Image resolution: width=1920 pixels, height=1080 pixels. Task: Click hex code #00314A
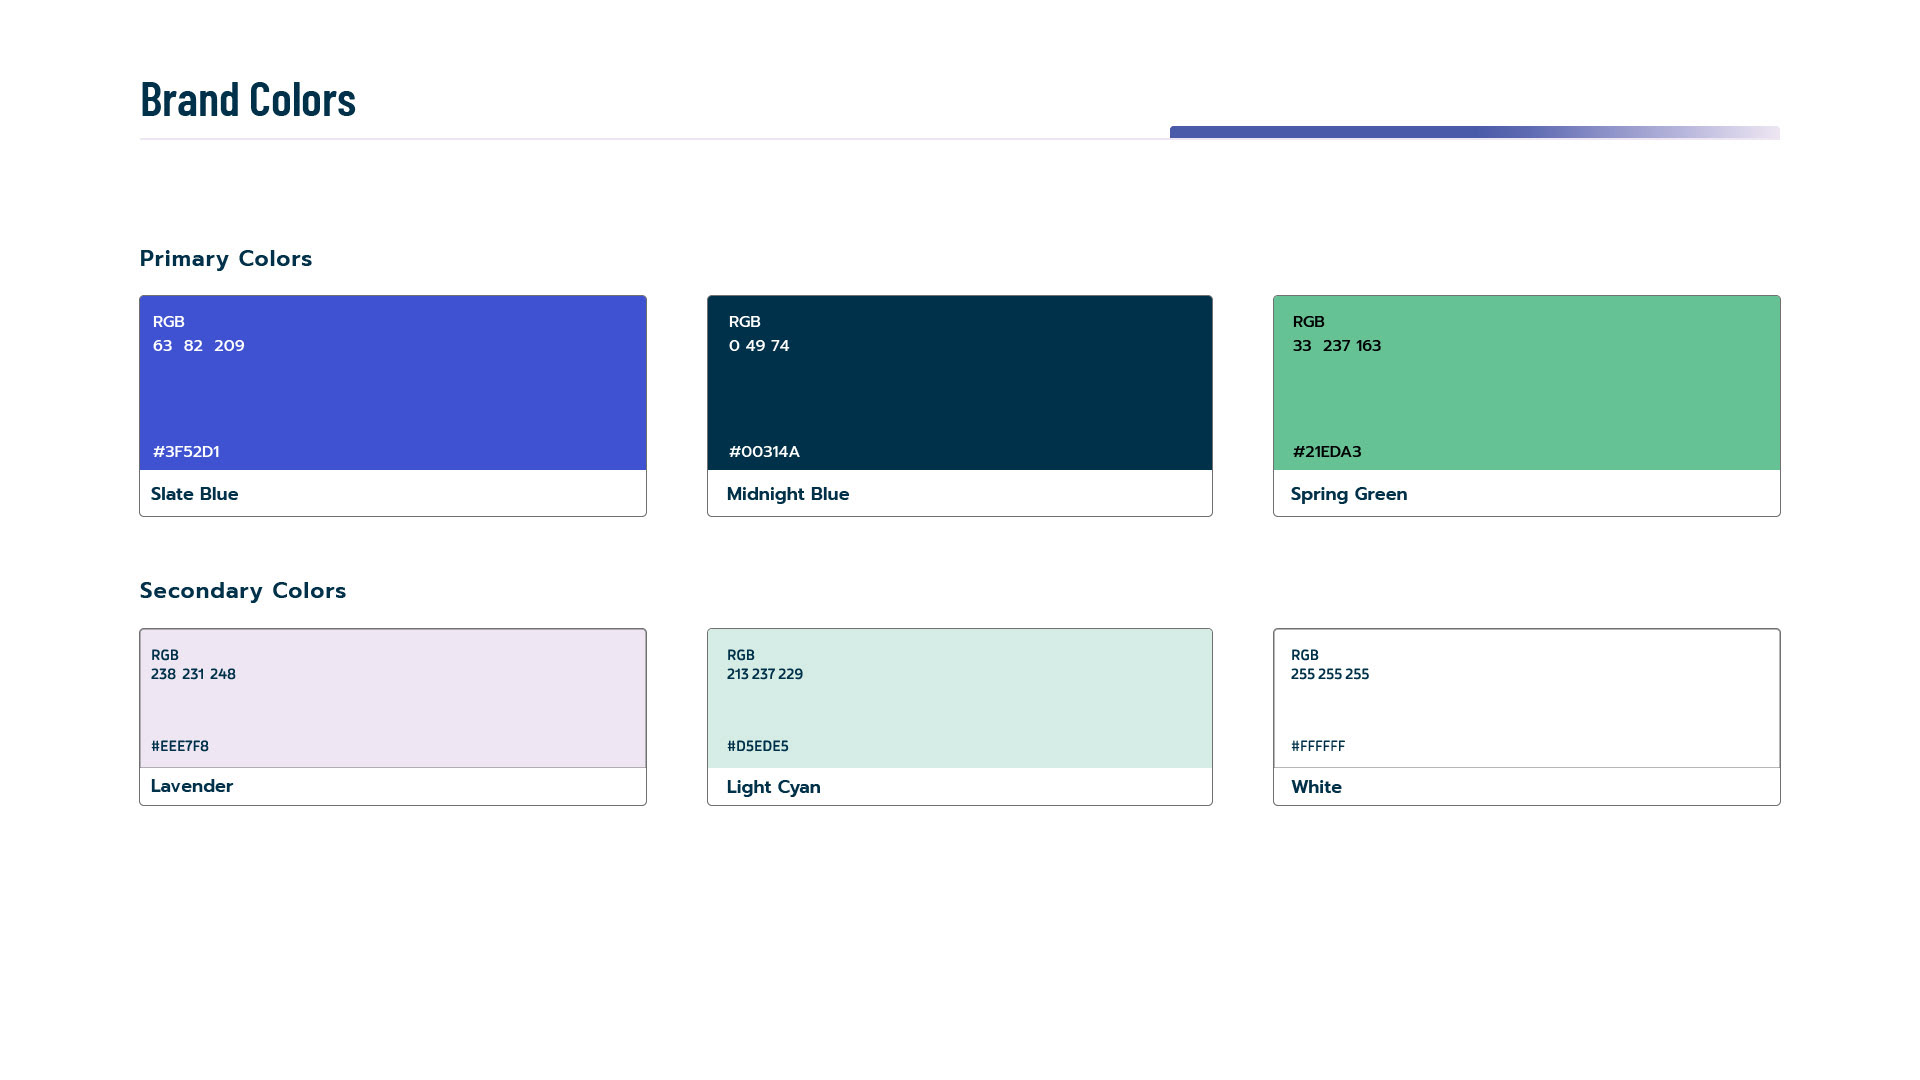[764, 452]
